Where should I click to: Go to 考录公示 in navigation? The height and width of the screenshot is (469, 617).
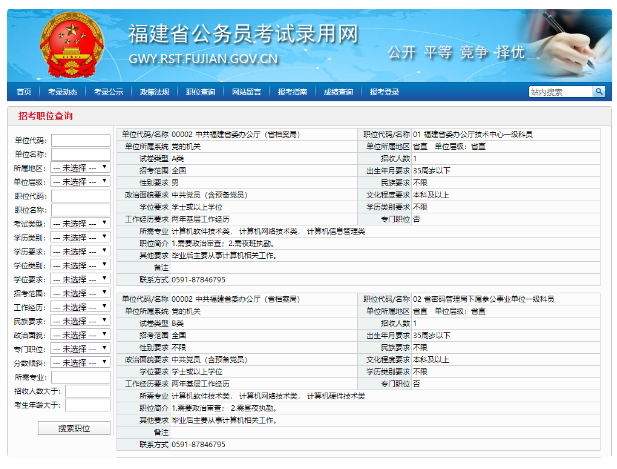click(x=108, y=92)
